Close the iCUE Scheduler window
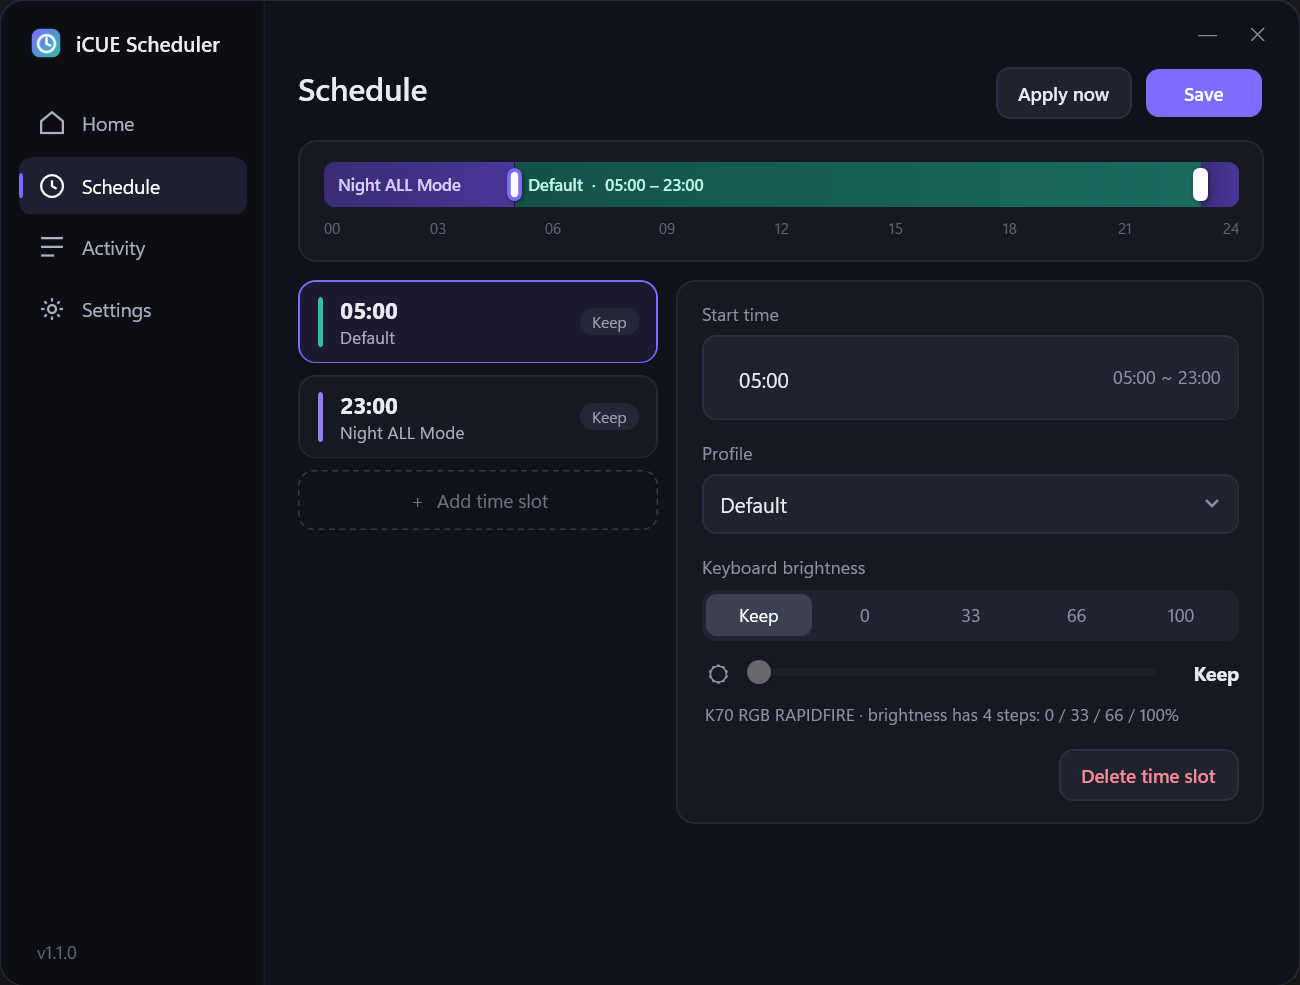The height and width of the screenshot is (985, 1300). click(1258, 35)
